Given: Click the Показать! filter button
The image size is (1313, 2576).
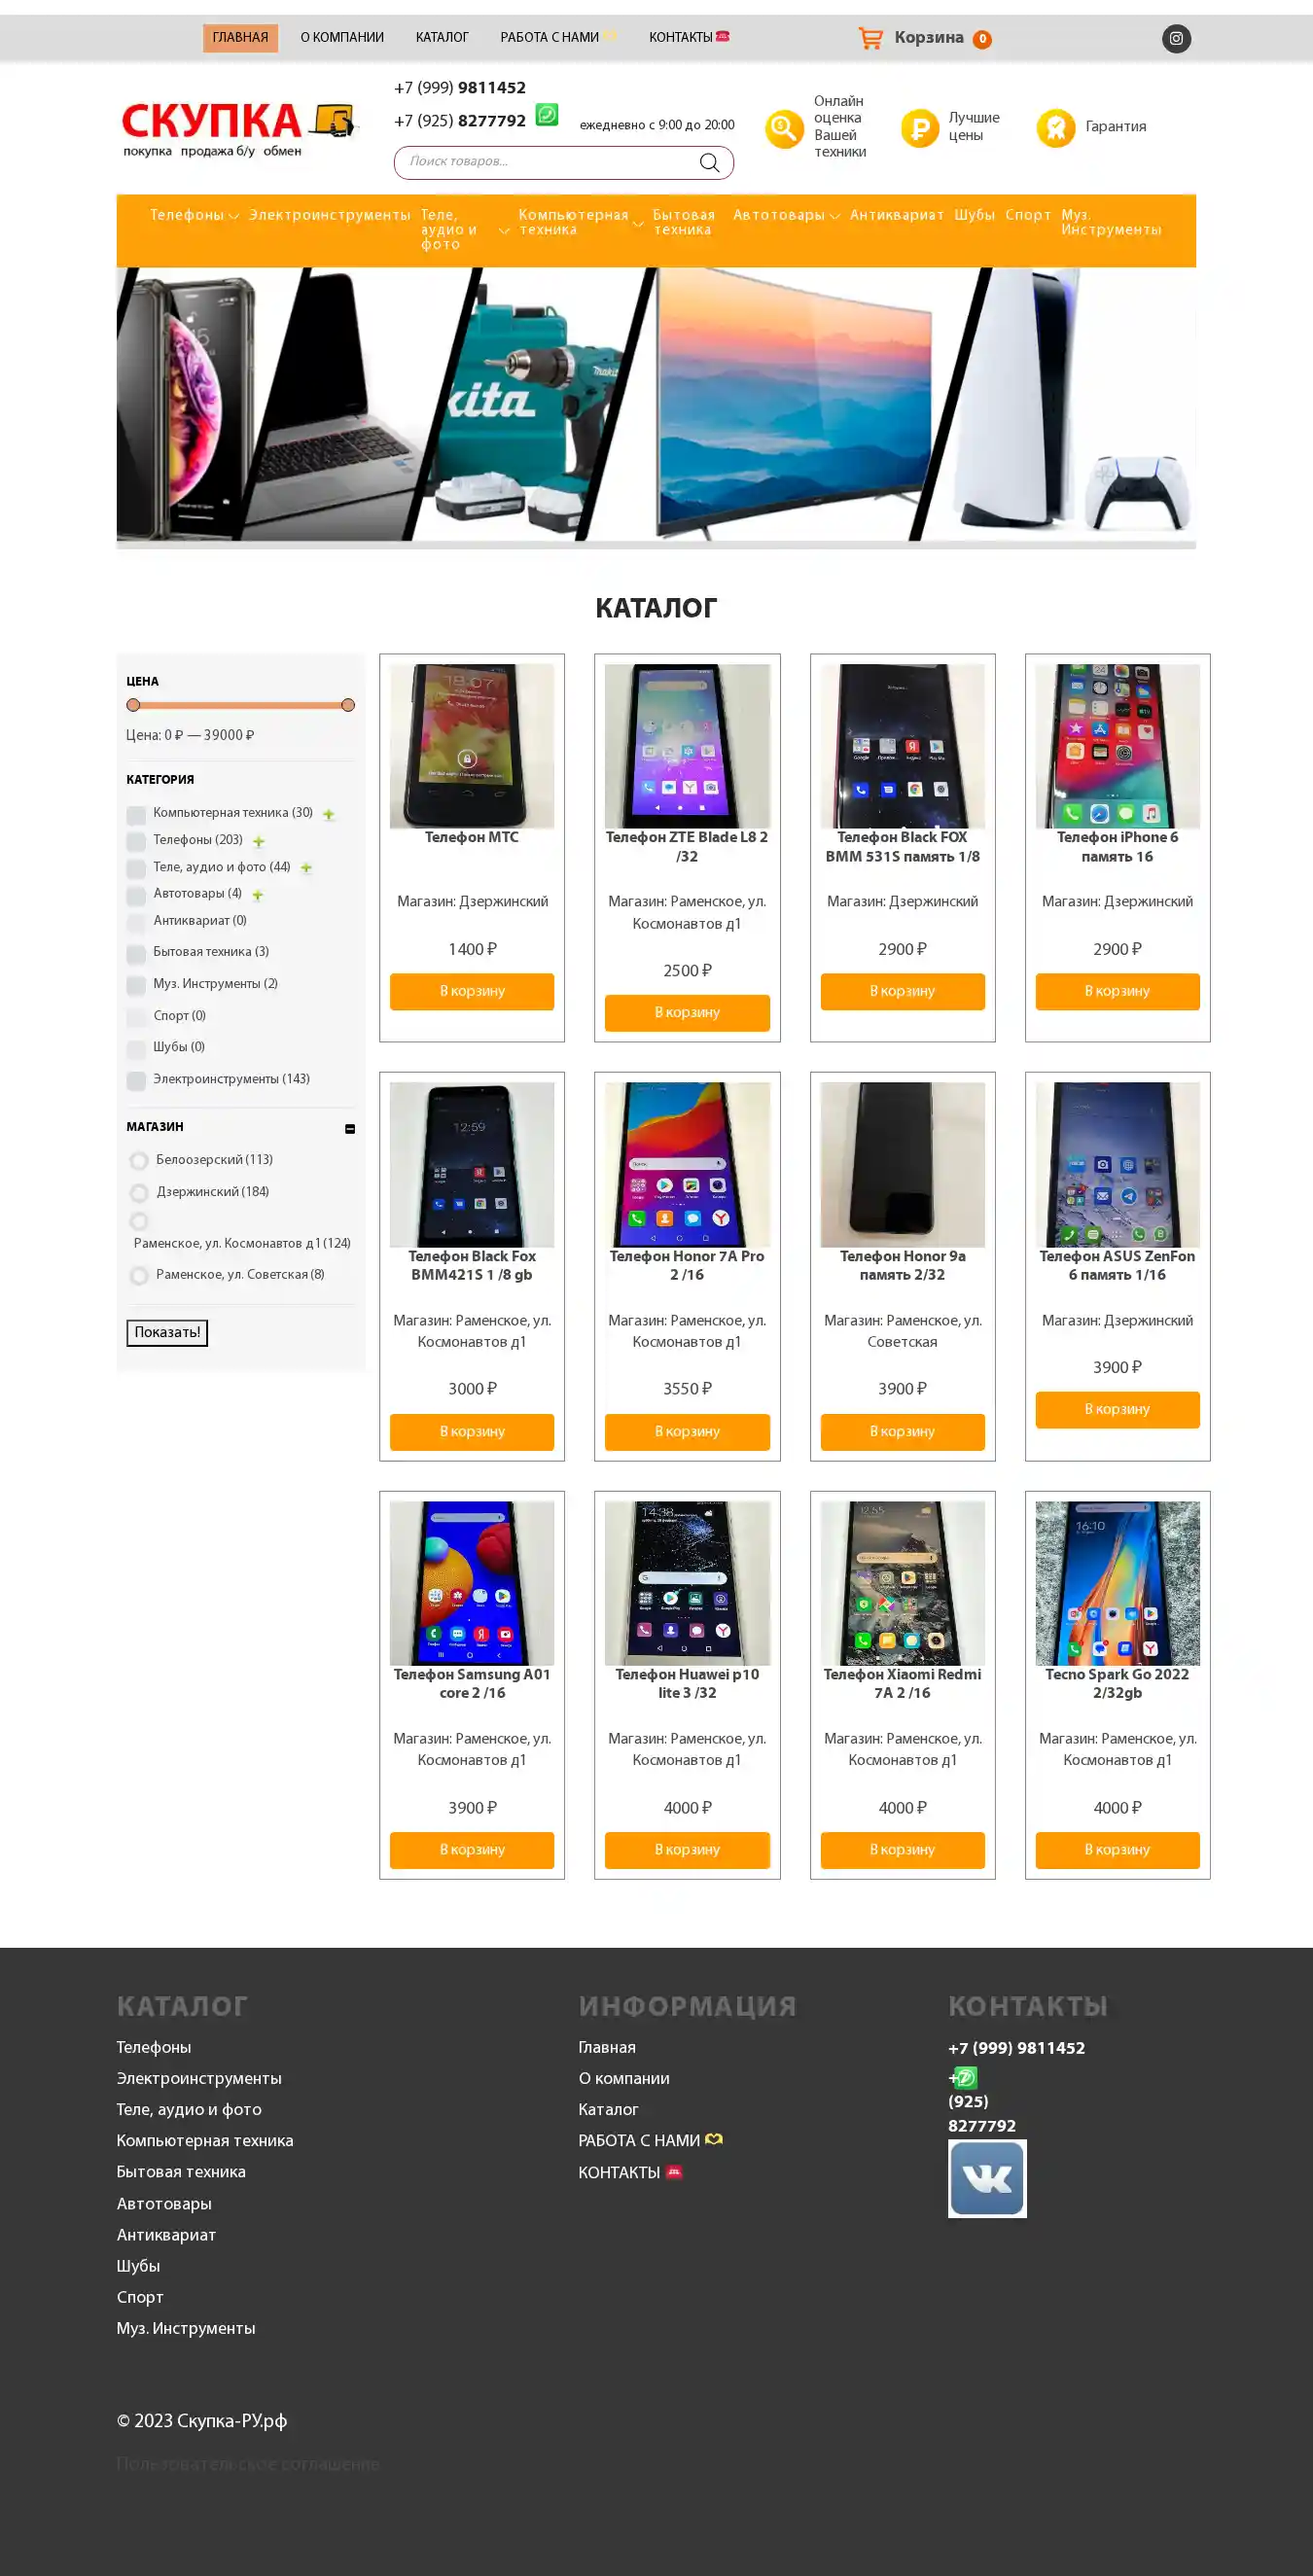Looking at the screenshot, I should click(167, 1332).
